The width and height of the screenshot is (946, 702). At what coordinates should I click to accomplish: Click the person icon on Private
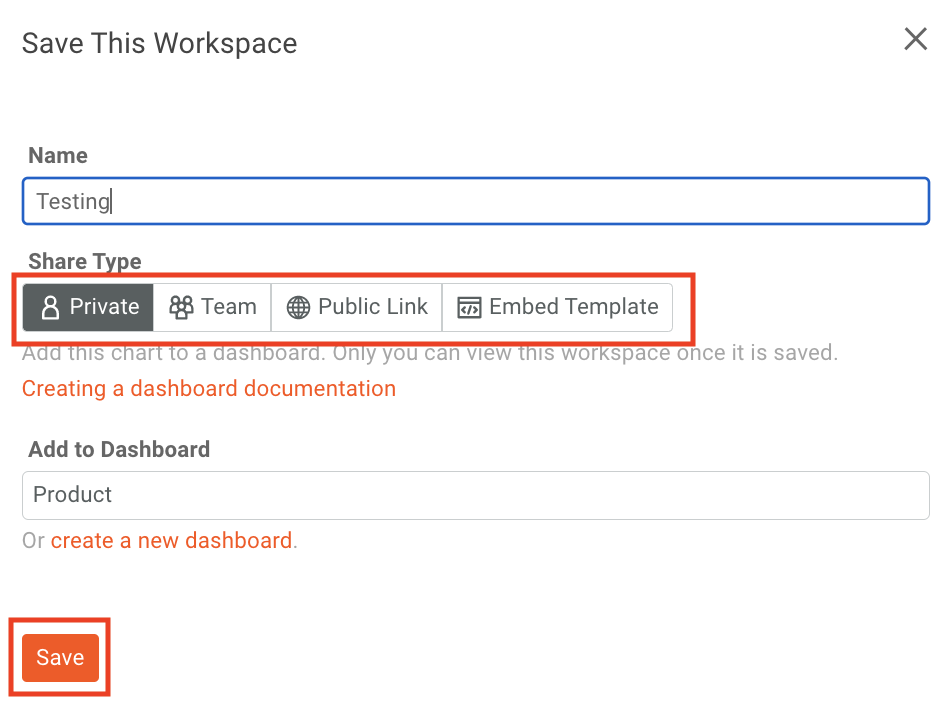pos(50,308)
